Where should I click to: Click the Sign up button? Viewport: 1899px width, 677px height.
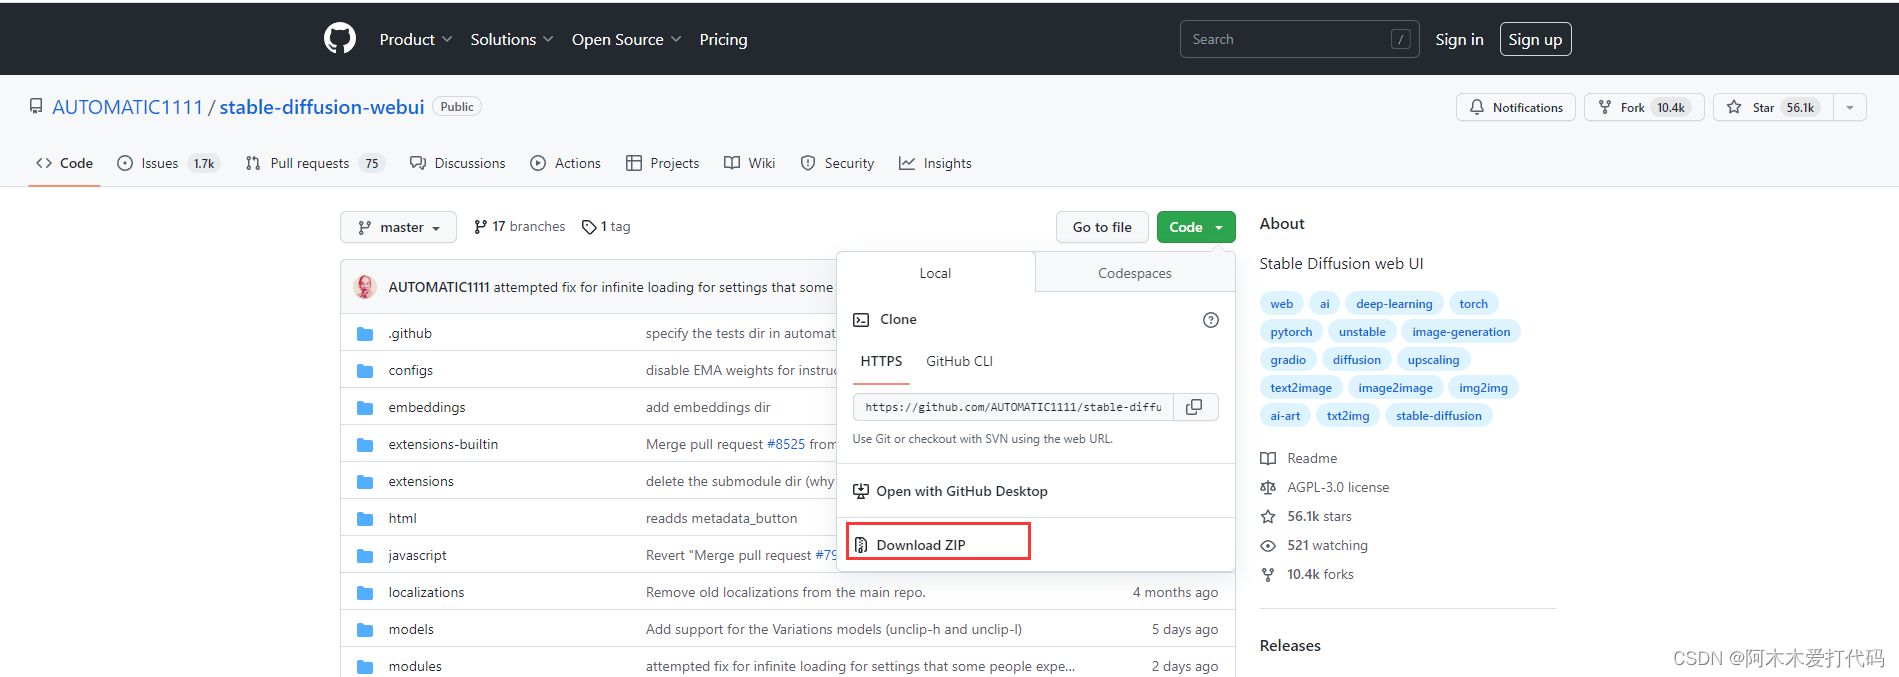(1535, 39)
